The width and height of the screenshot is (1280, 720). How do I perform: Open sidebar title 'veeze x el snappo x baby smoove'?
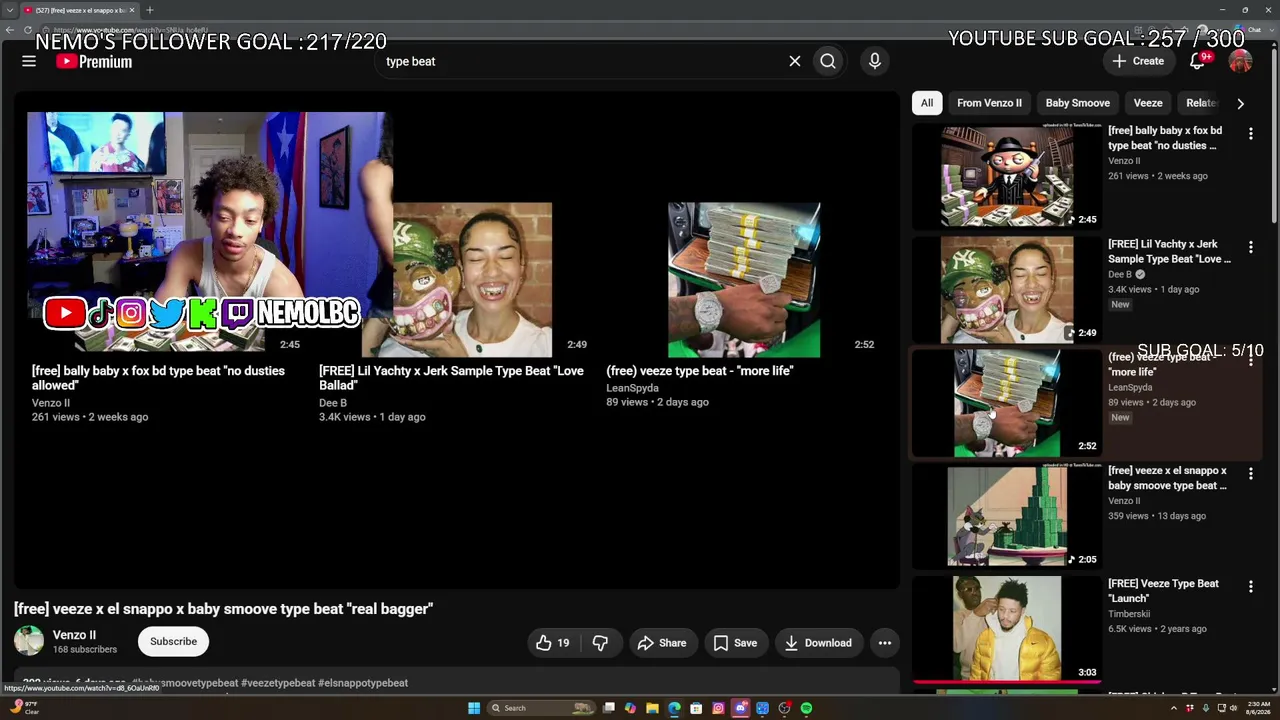pyautogui.click(x=1167, y=478)
